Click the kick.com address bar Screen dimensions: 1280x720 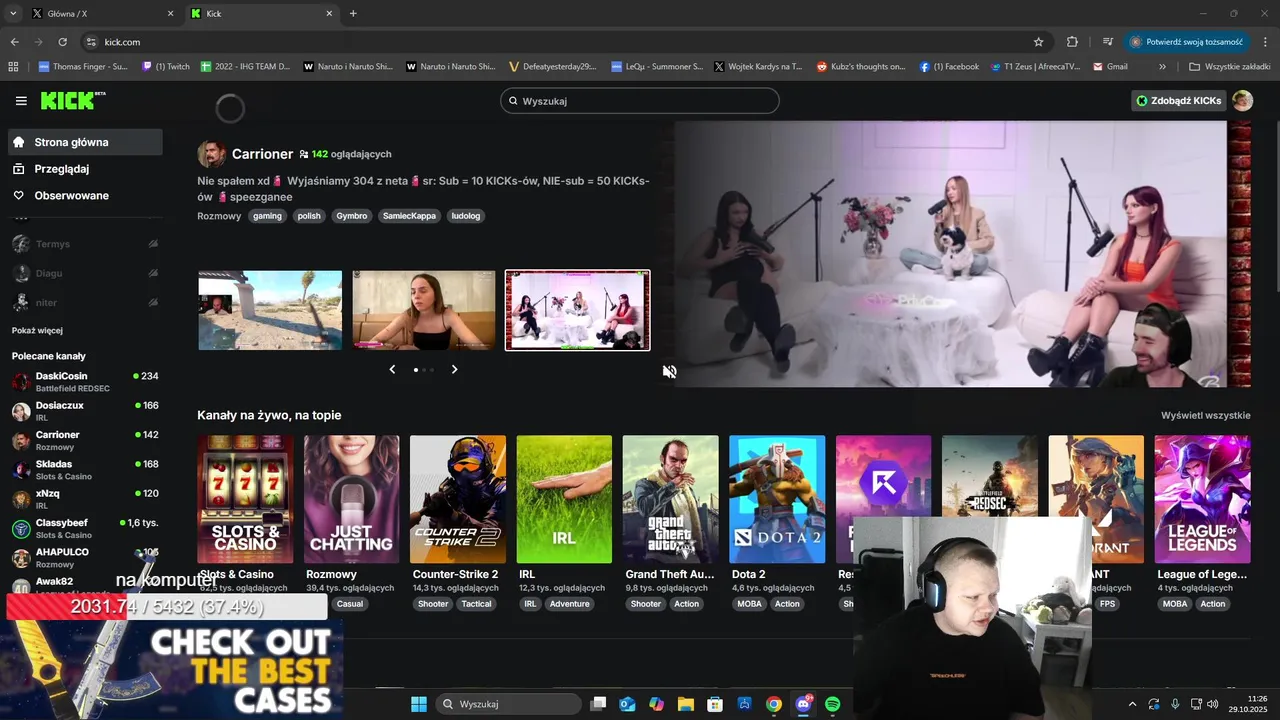[x=560, y=42]
